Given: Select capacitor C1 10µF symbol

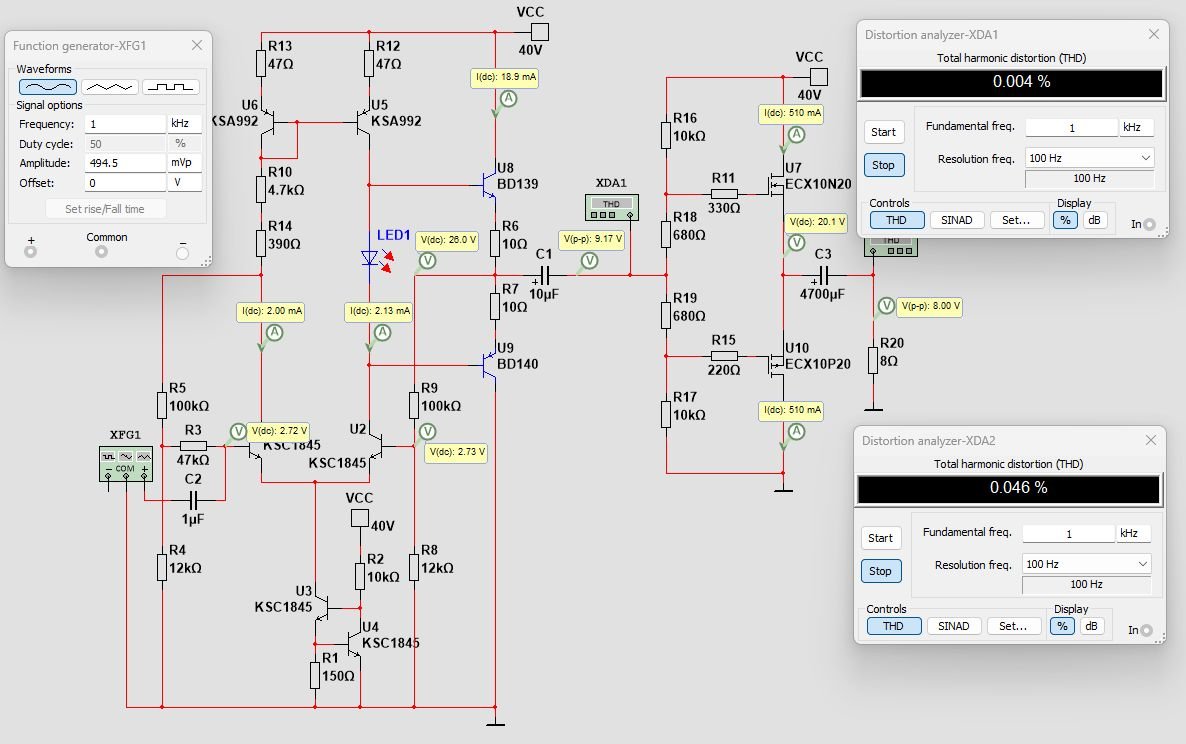Looking at the screenshot, I should 544,275.
